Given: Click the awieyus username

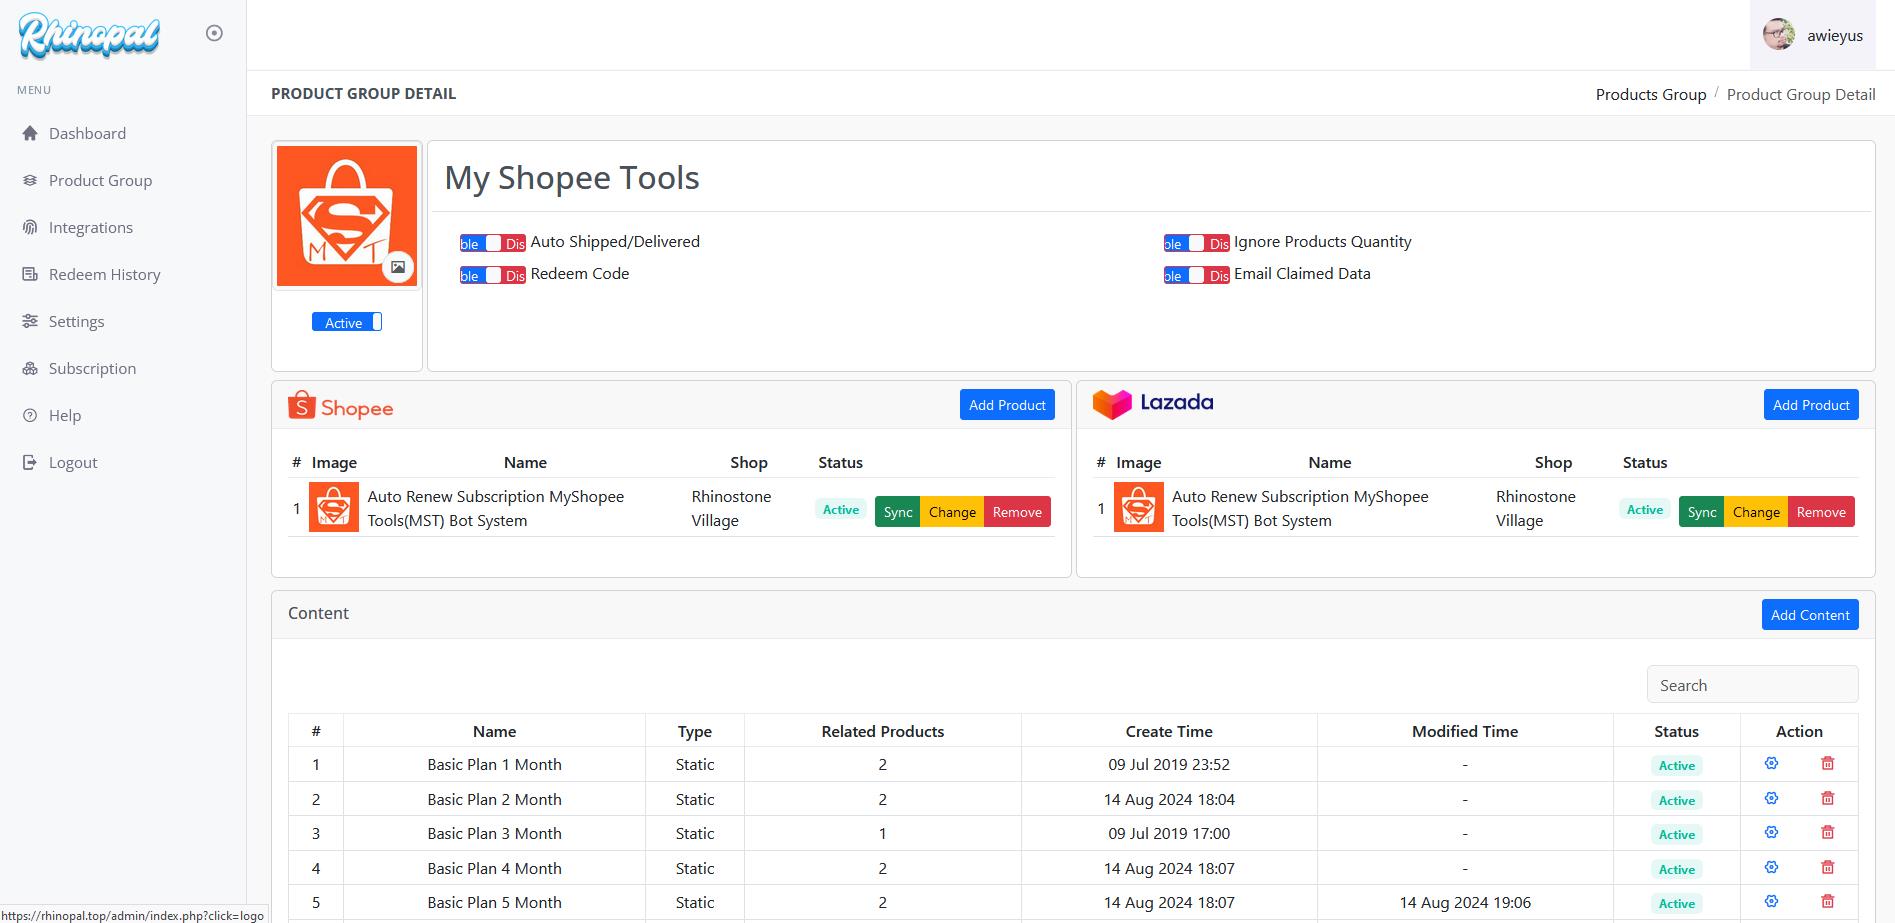Looking at the screenshot, I should tap(1835, 35).
